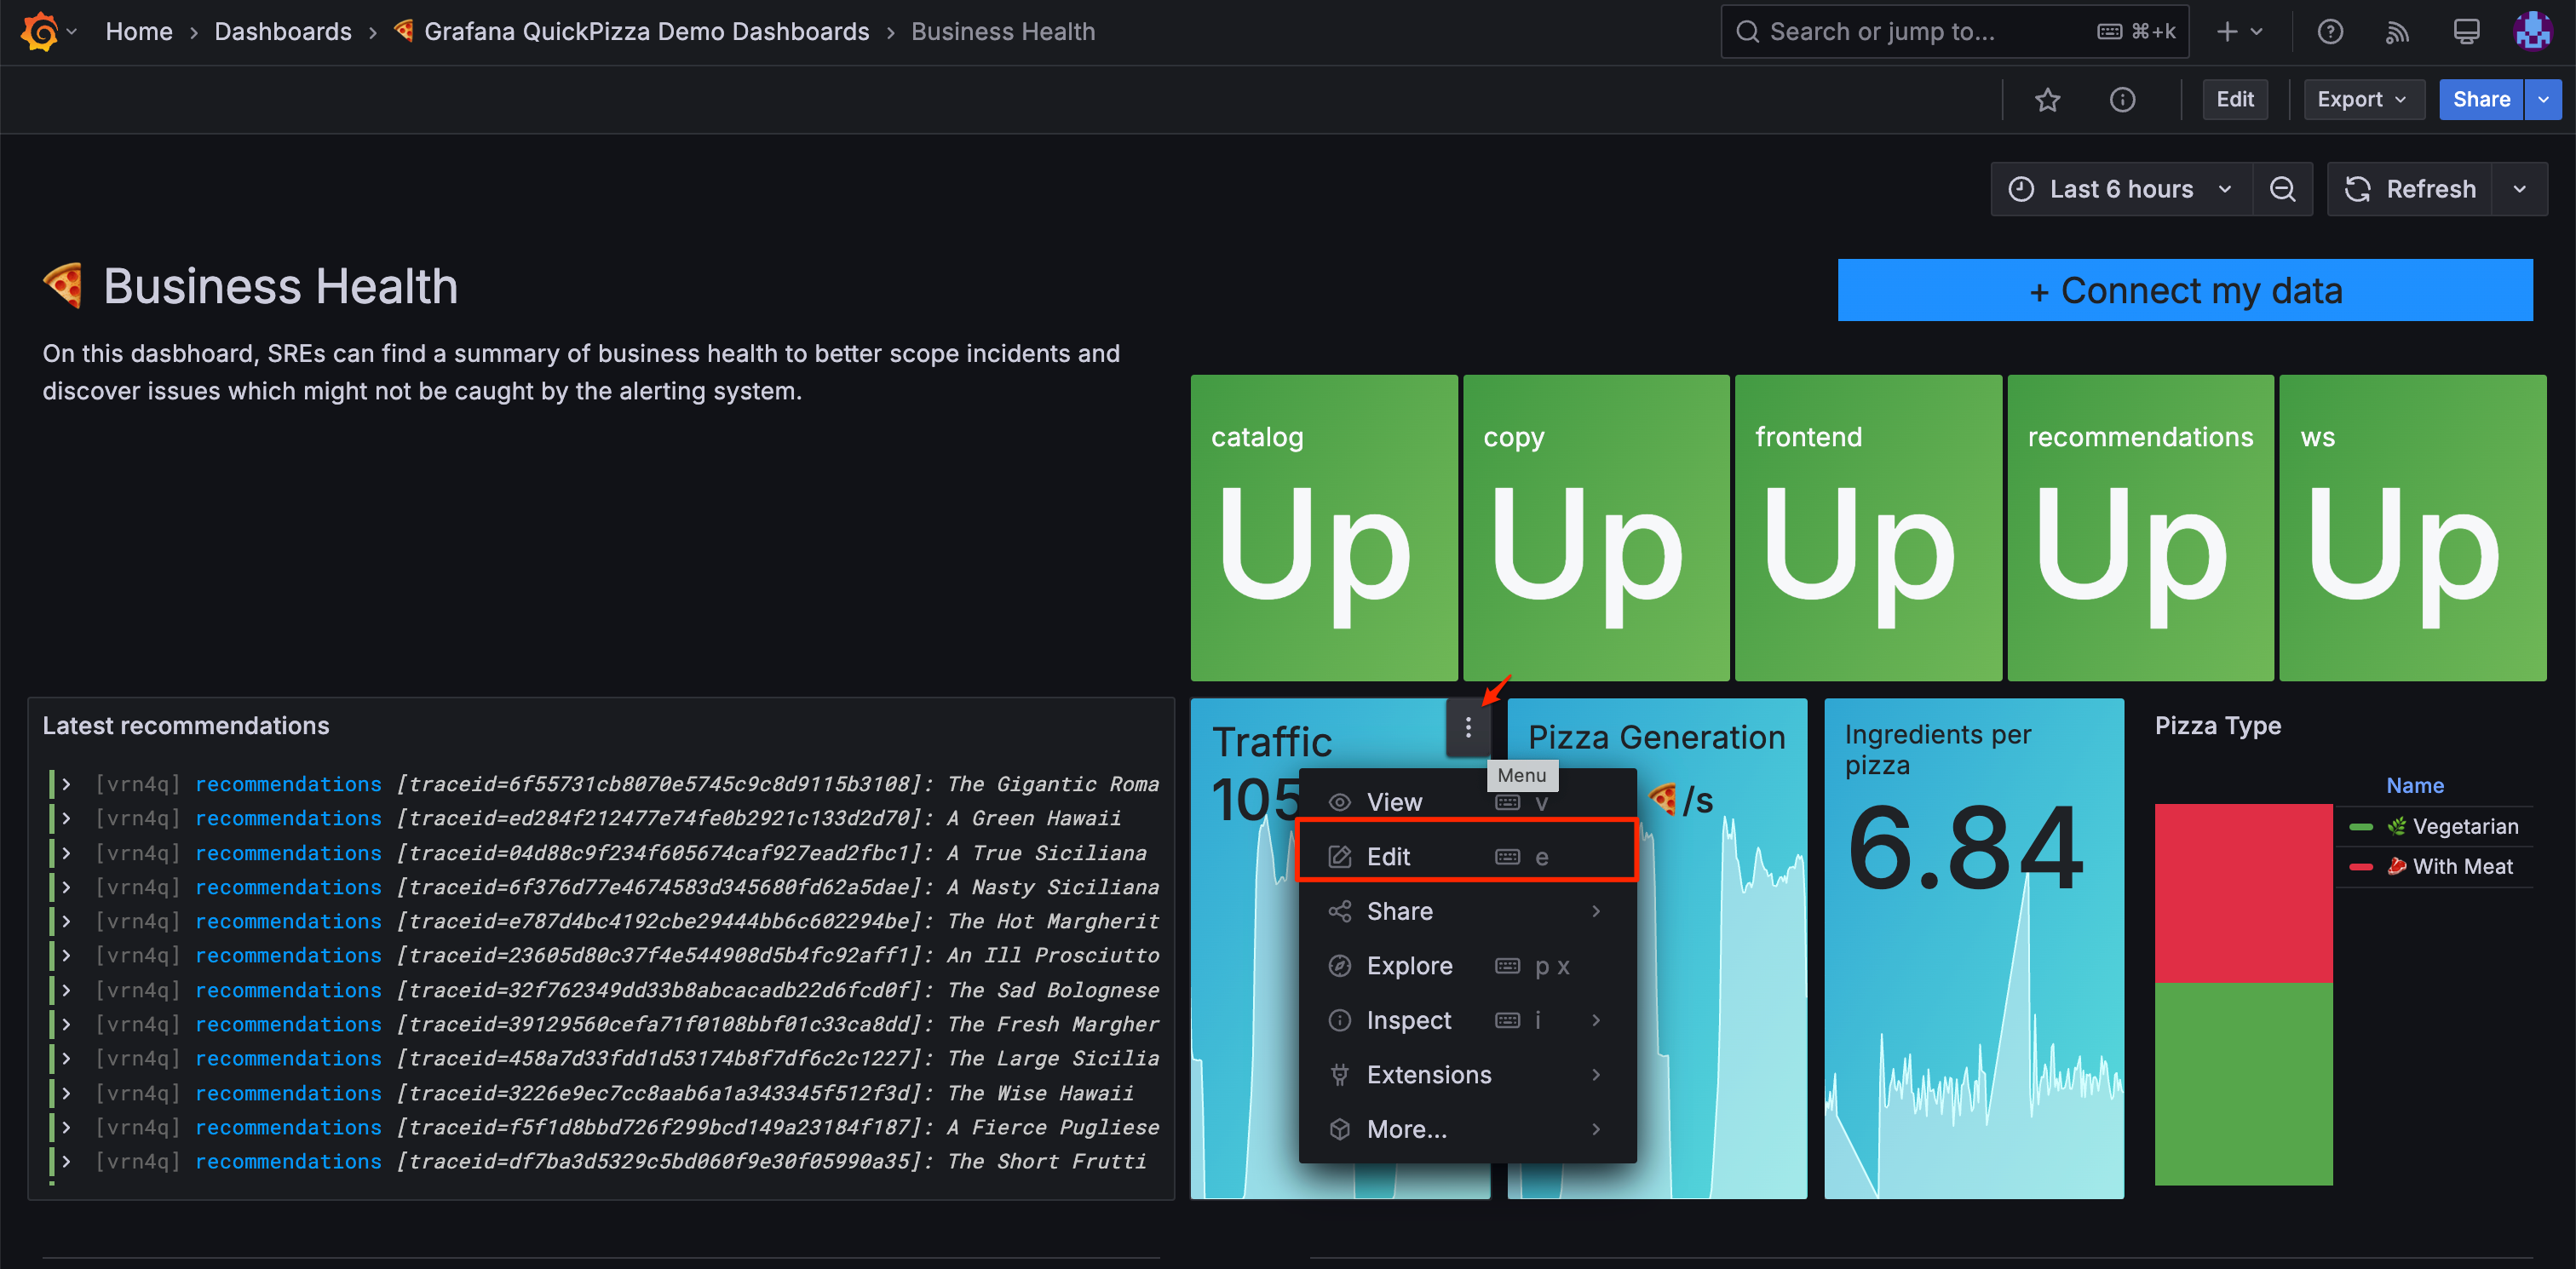Image resolution: width=2576 pixels, height=1269 pixels.
Task: Click the Ingredients per pizza panel title
Action: tap(1937, 750)
